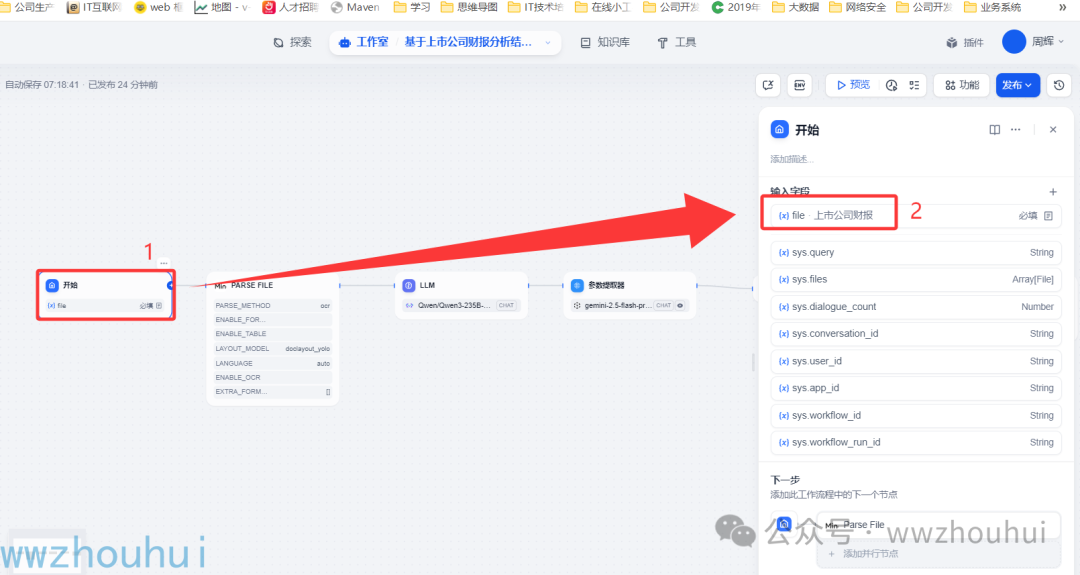Open the 地图 bookmark with chart icon
This screenshot has height=575, width=1080.
(x=222, y=7)
